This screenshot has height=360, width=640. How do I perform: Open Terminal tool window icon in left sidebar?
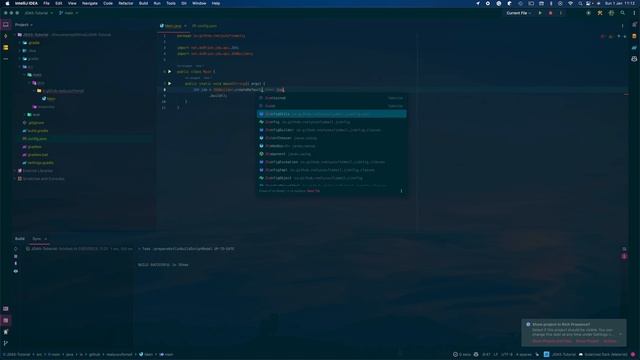[6, 309]
